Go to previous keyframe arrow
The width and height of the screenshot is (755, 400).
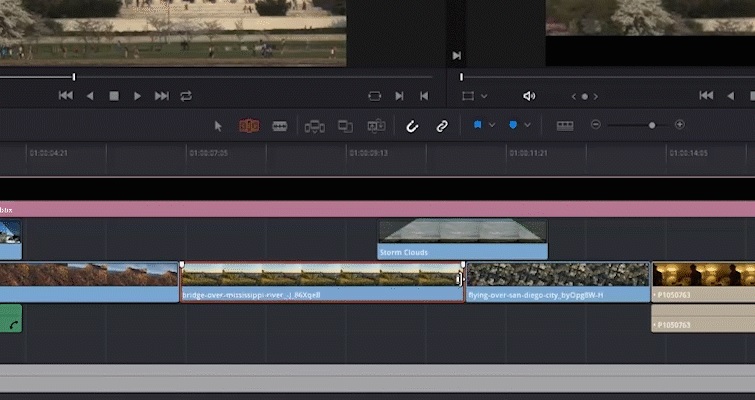coord(573,97)
